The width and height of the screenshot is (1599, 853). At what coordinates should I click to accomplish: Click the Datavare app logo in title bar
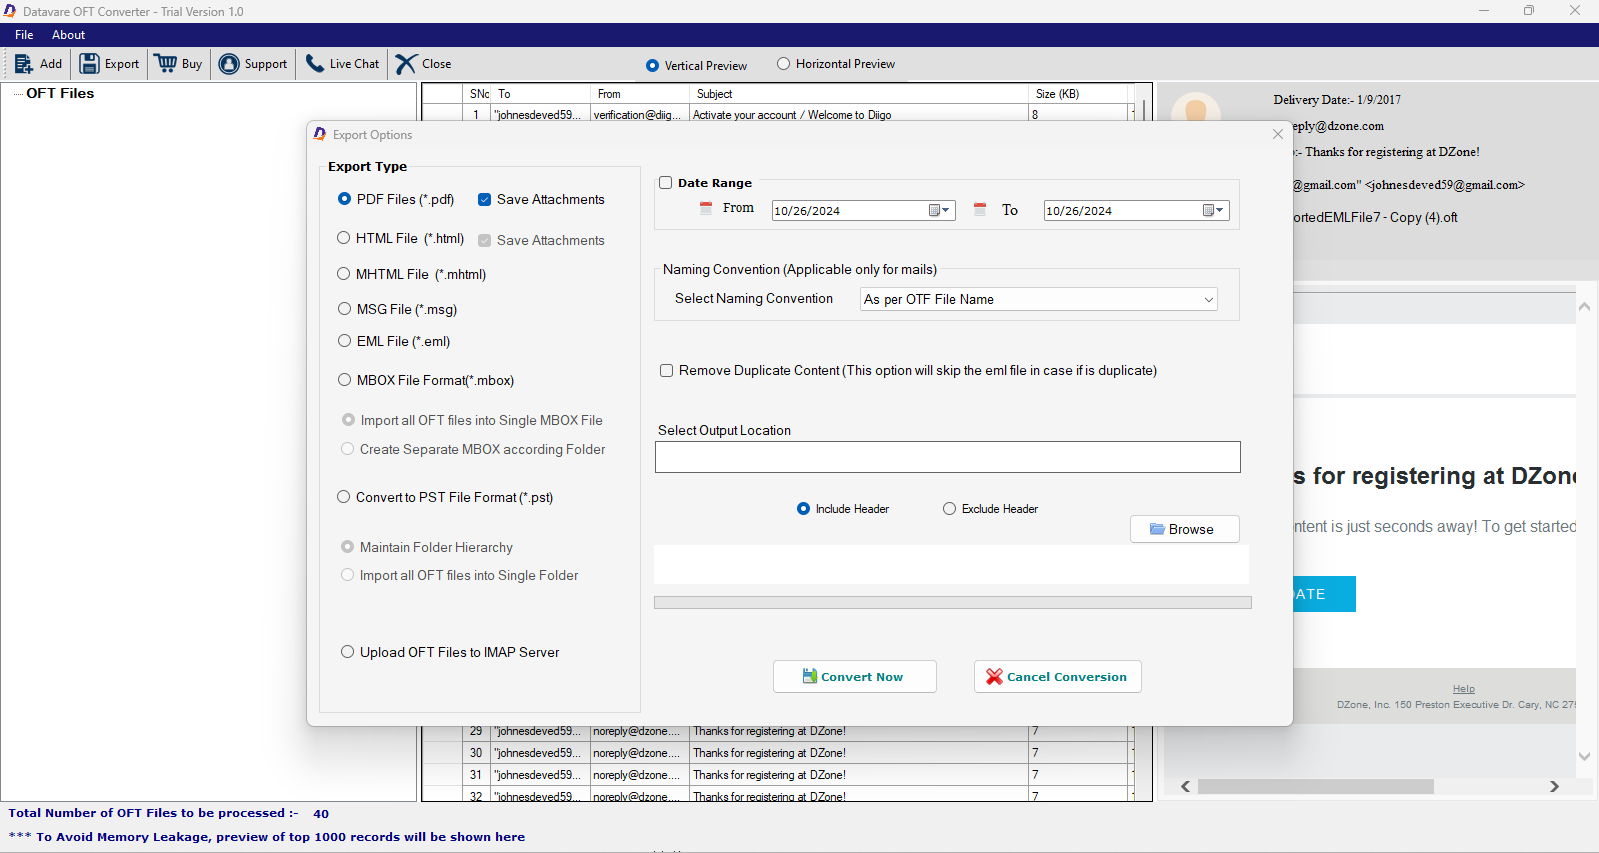click(10, 11)
